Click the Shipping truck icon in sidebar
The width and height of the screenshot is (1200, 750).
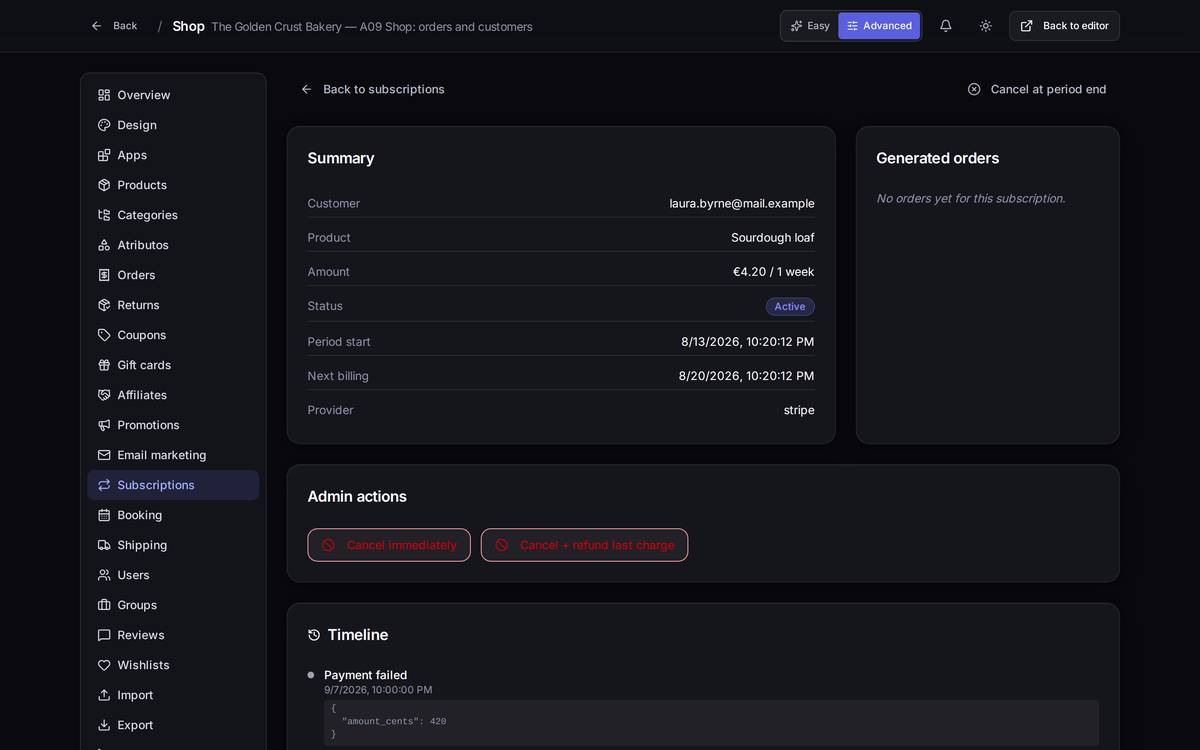pyautogui.click(x=104, y=545)
